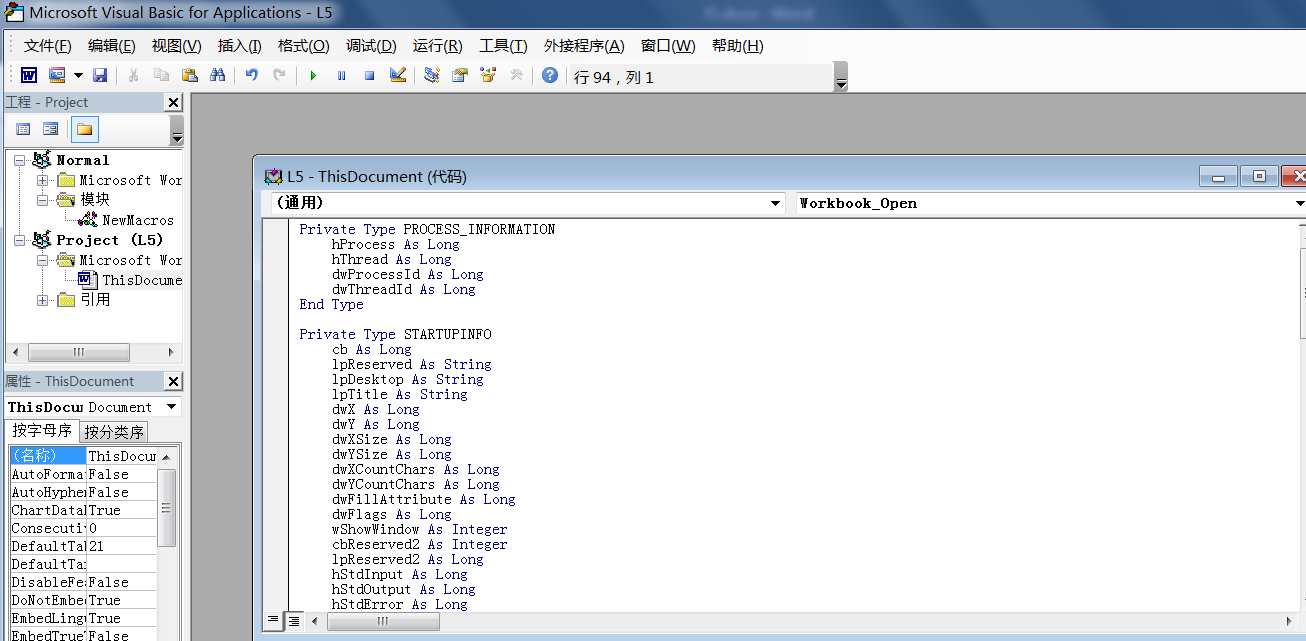The width and height of the screenshot is (1306, 641).
Task: Open the ThisDocument object dropdown in Properties
Action: coord(172,407)
